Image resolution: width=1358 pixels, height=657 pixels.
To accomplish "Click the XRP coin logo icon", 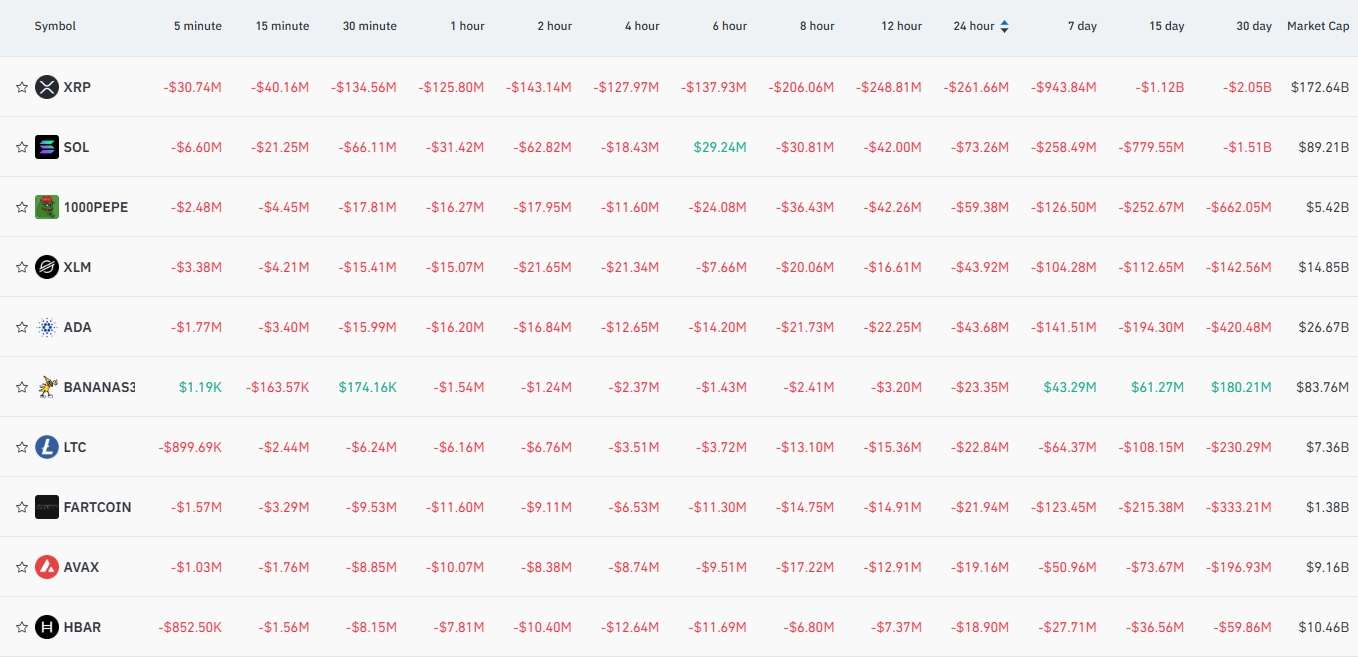I will pos(47,87).
